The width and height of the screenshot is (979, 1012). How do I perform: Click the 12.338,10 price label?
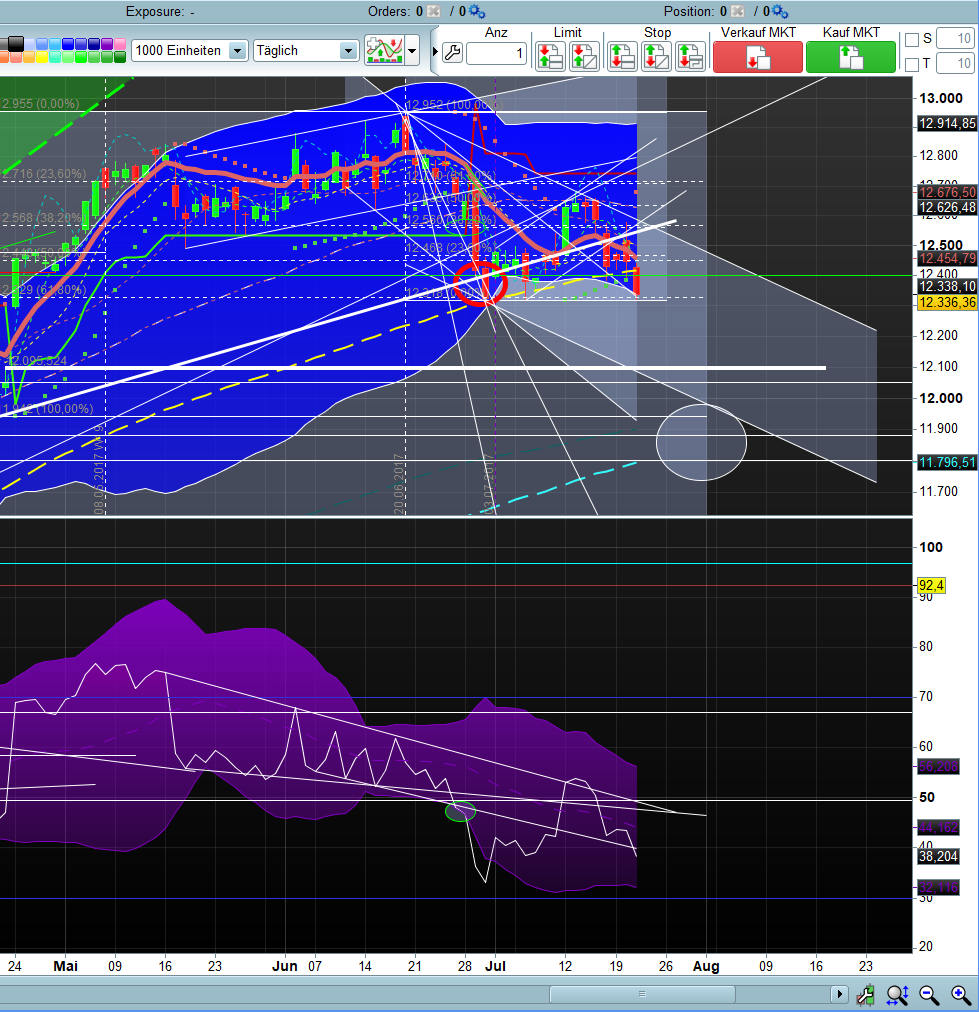coord(947,286)
